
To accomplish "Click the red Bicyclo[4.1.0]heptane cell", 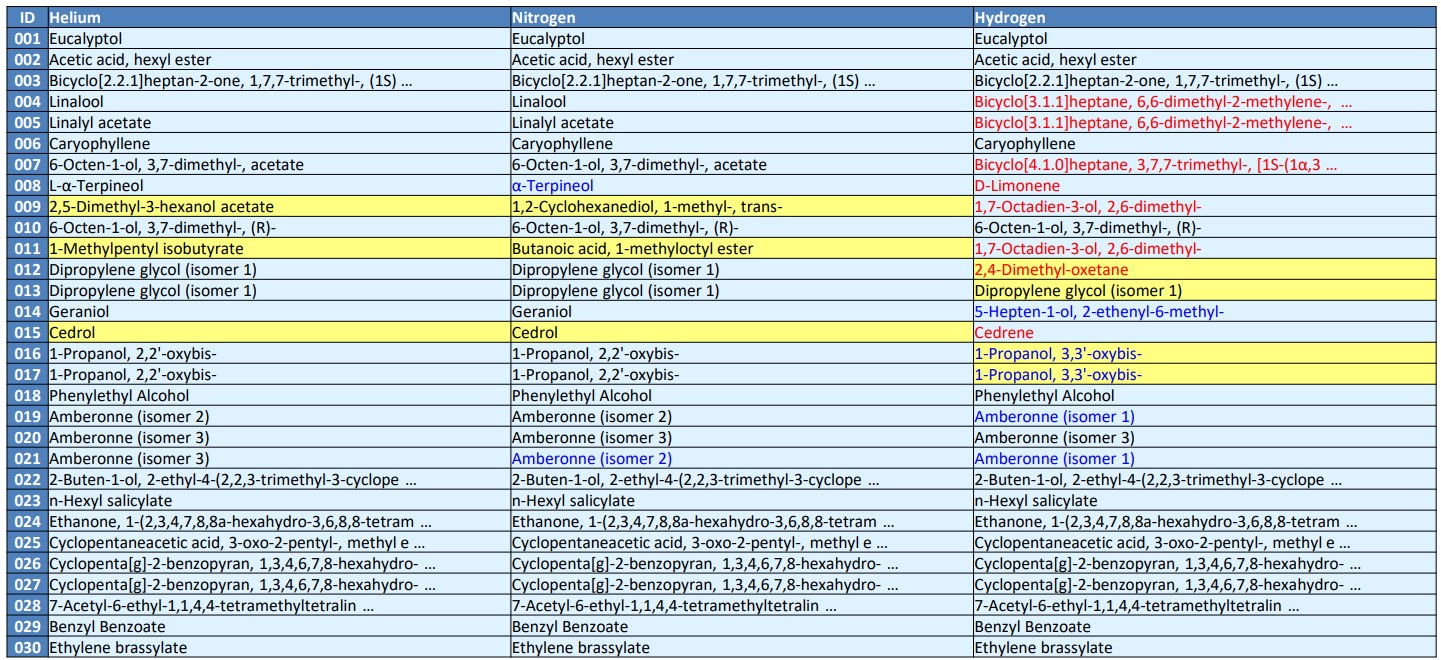I will (1203, 165).
